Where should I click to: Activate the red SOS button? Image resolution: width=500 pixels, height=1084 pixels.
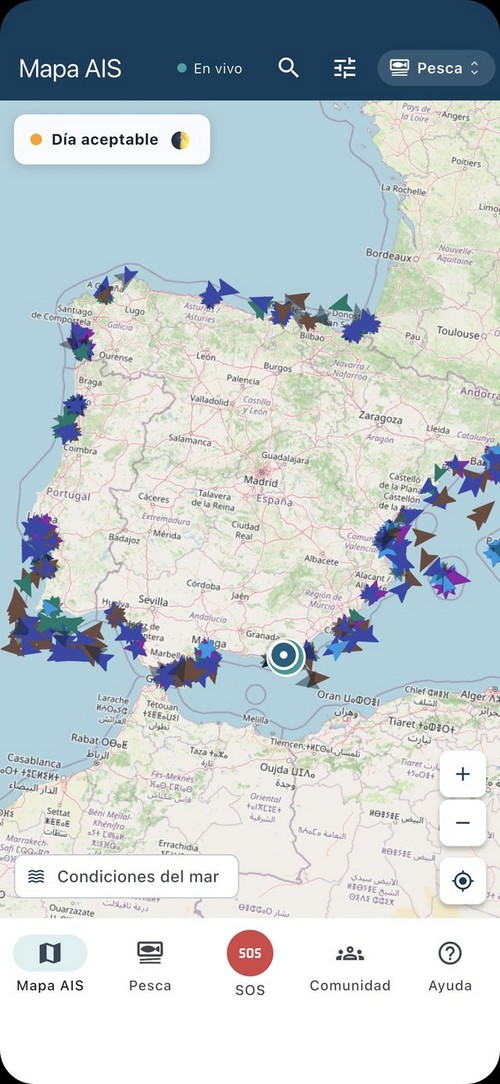coord(250,953)
